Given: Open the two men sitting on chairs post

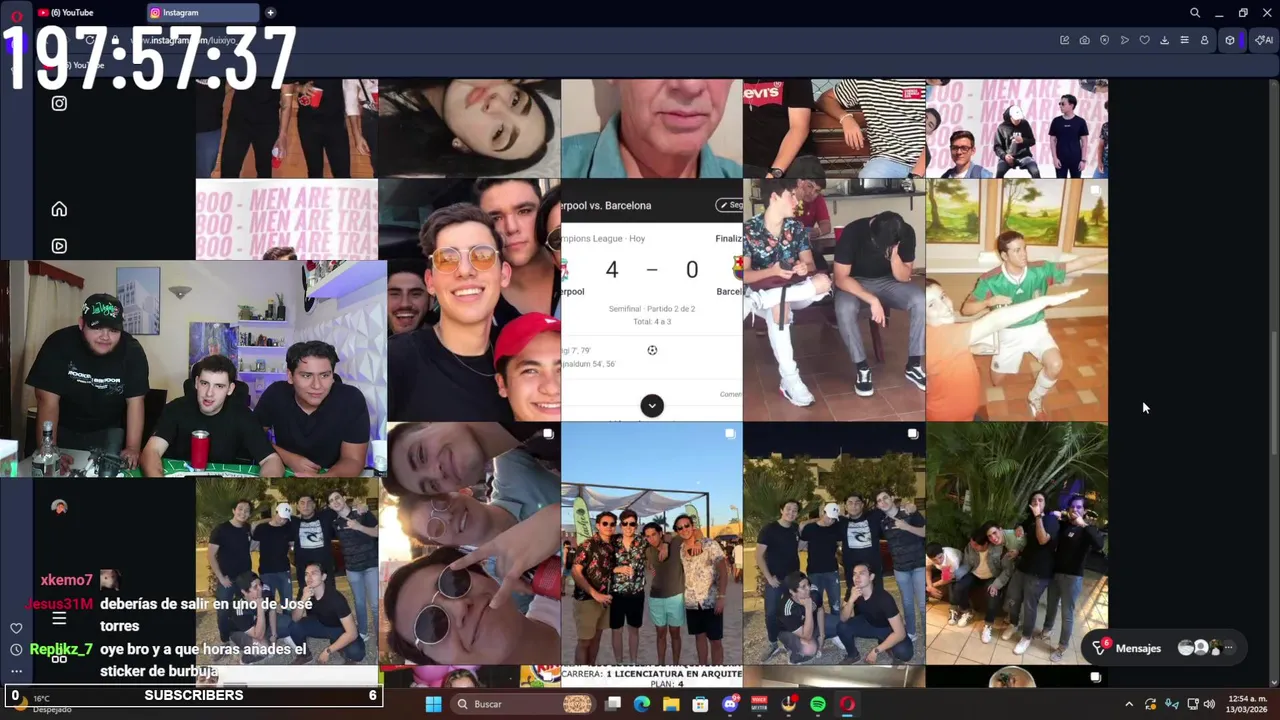Looking at the screenshot, I should click(x=834, y=300).
